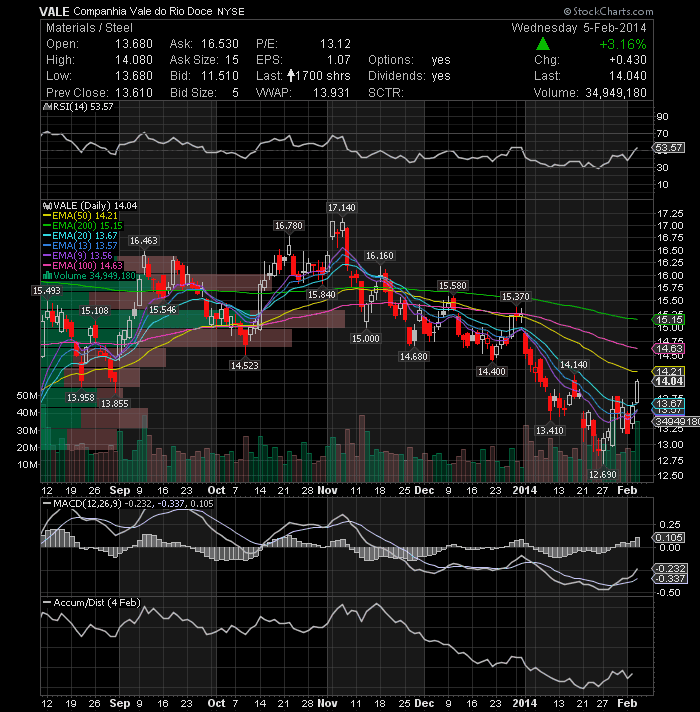
Task: Click the 13.958 low price label
Action: pos(81,398)
